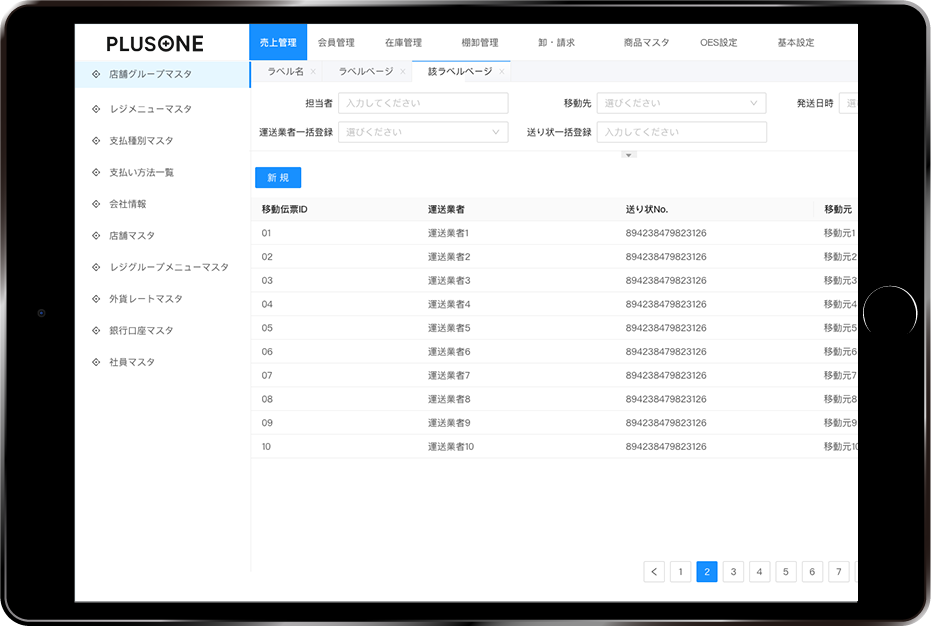The height and width of the screenshot is (626, 931).
Task: Focus the 送り状一括登録 text field
Action: [681, 132]
